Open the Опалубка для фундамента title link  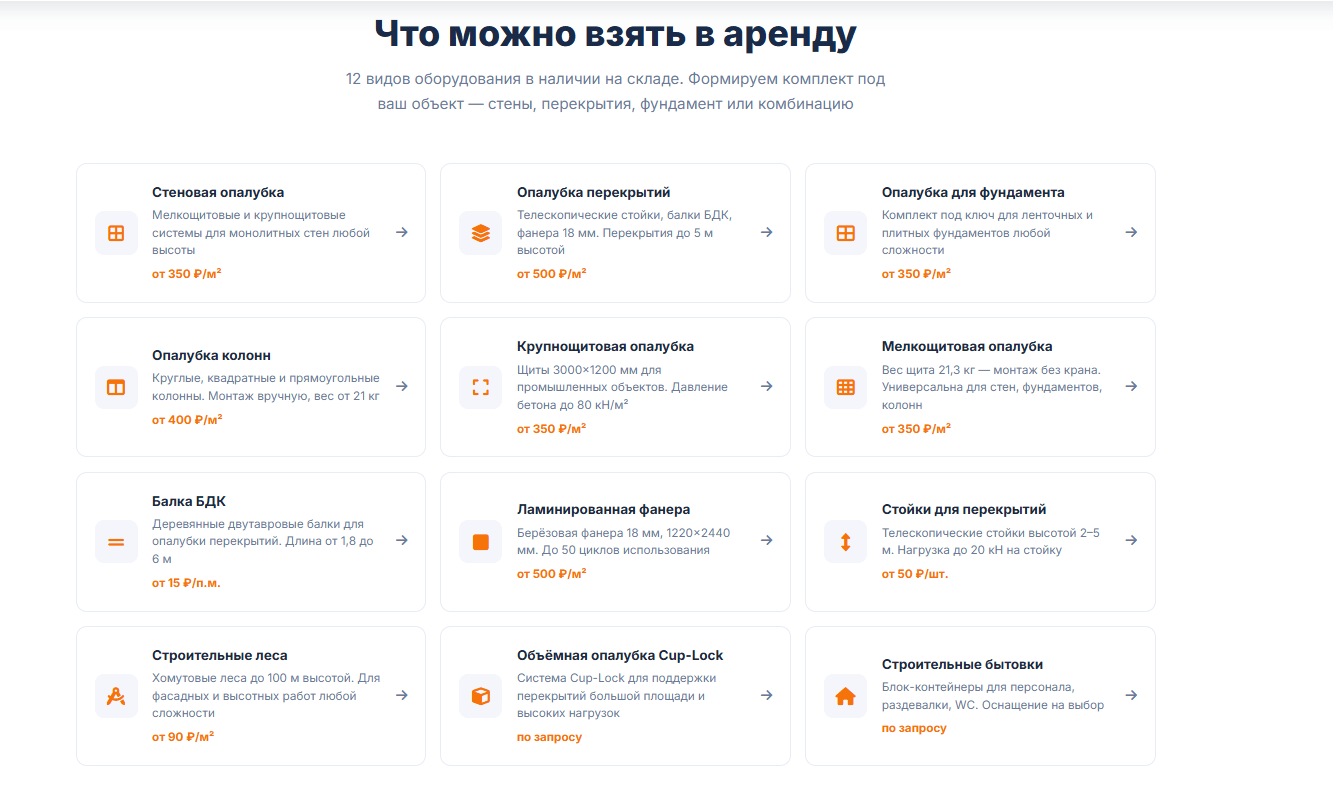[x=973, y=192]
